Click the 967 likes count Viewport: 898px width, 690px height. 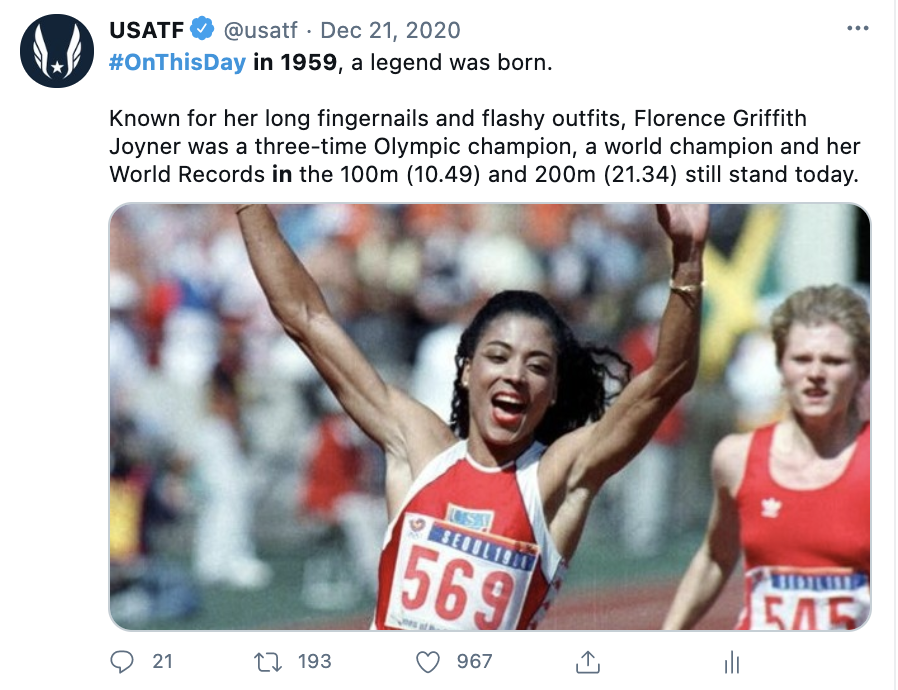click(x=474, y=661)
